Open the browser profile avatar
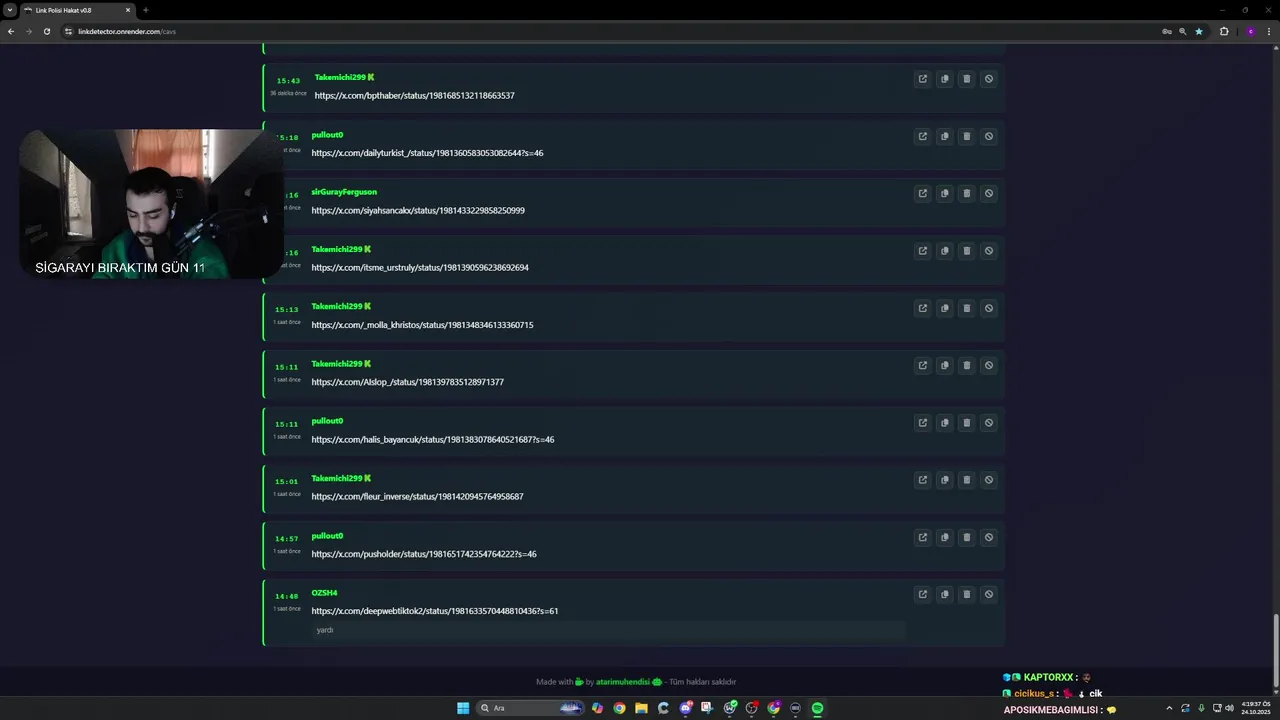This screenshot has width=1280, height=720. (x=1250, y=31)
